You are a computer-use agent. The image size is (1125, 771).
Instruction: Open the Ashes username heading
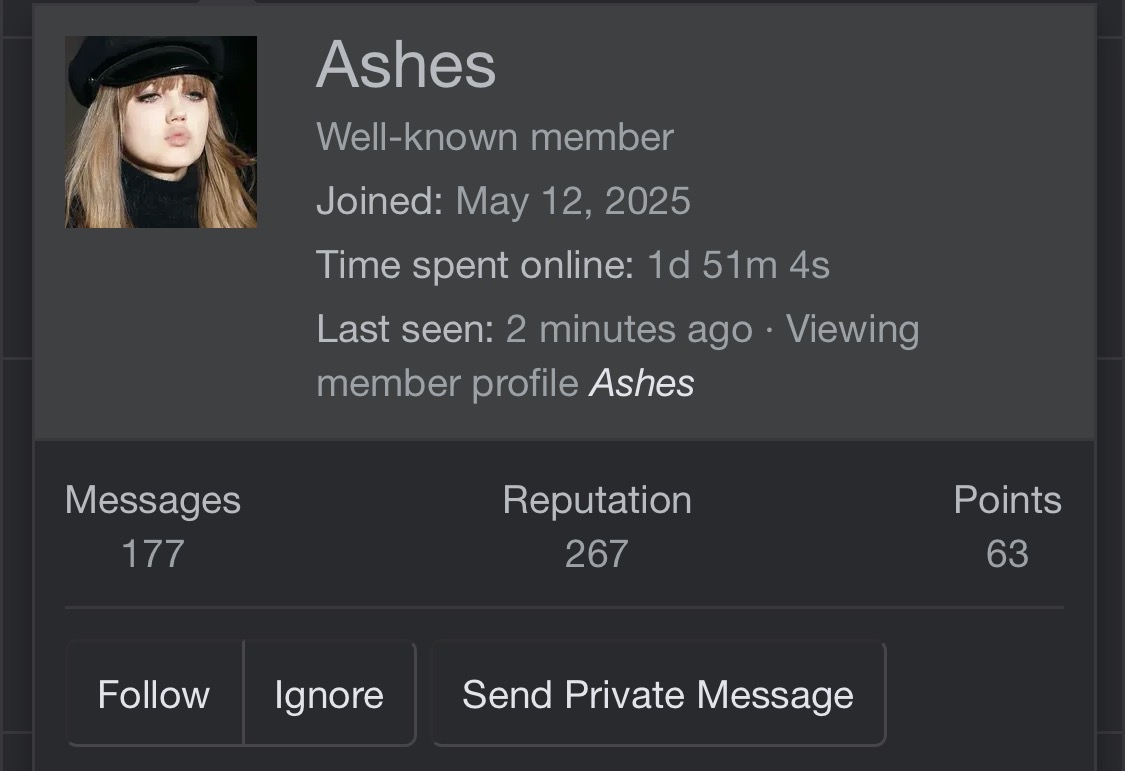click(406, 66)
